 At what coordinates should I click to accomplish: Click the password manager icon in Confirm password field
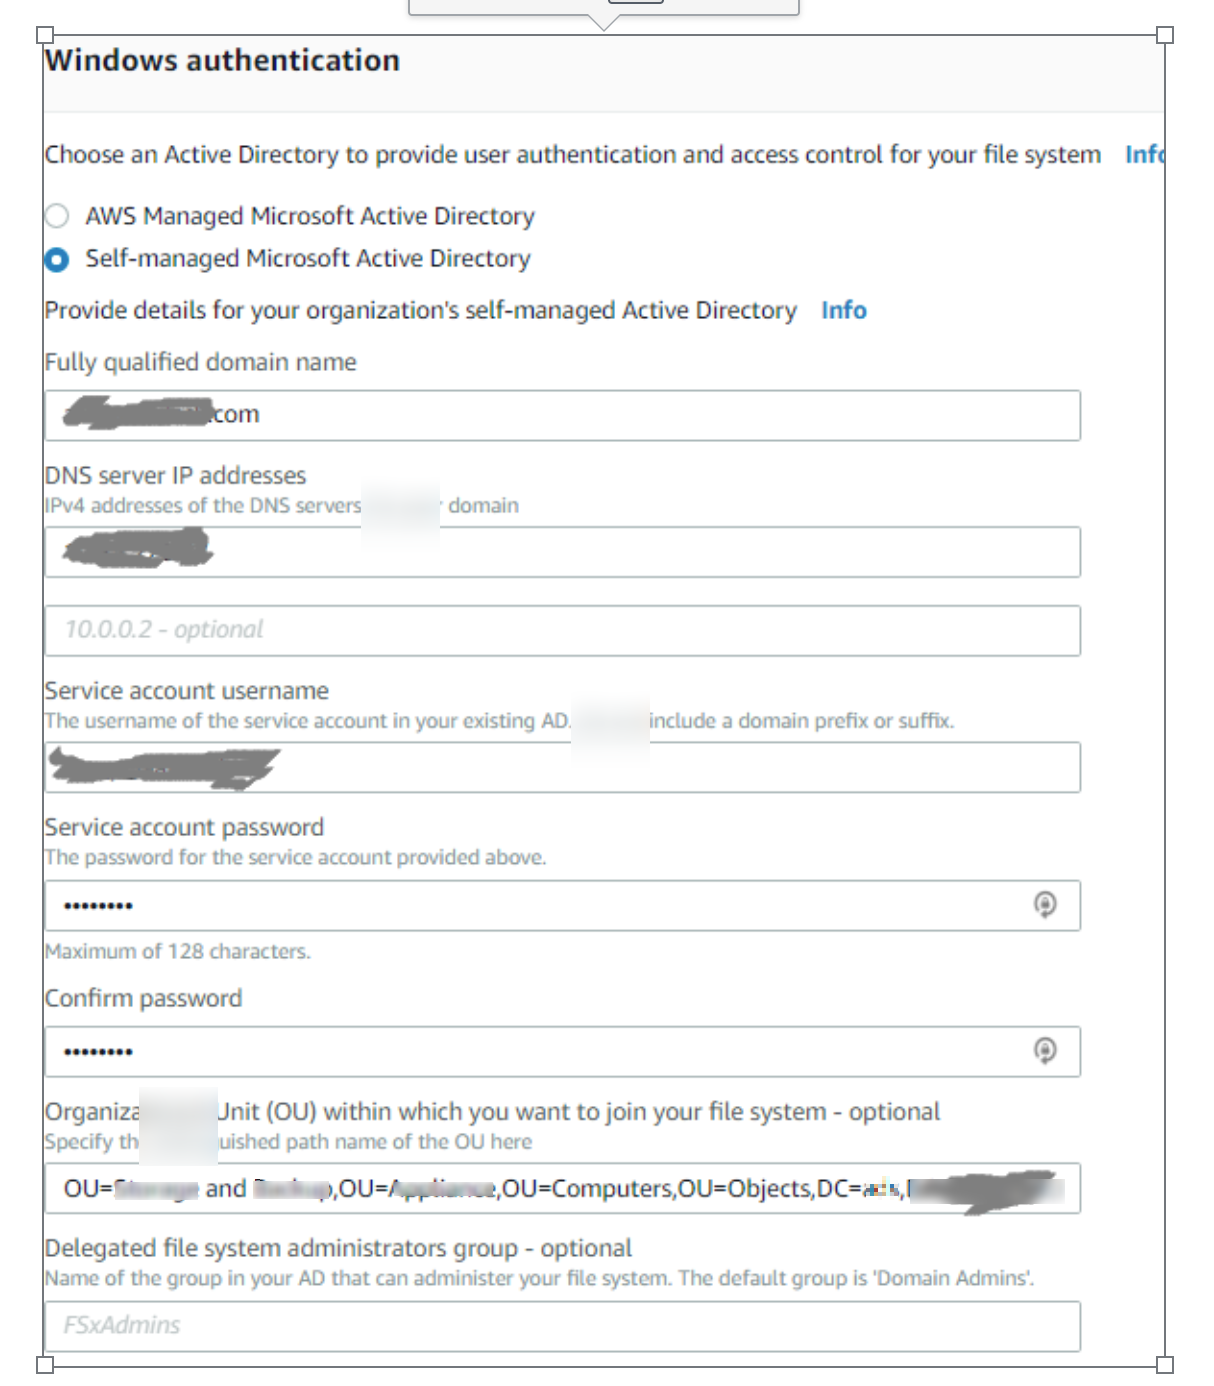tap(1044, 1051)
